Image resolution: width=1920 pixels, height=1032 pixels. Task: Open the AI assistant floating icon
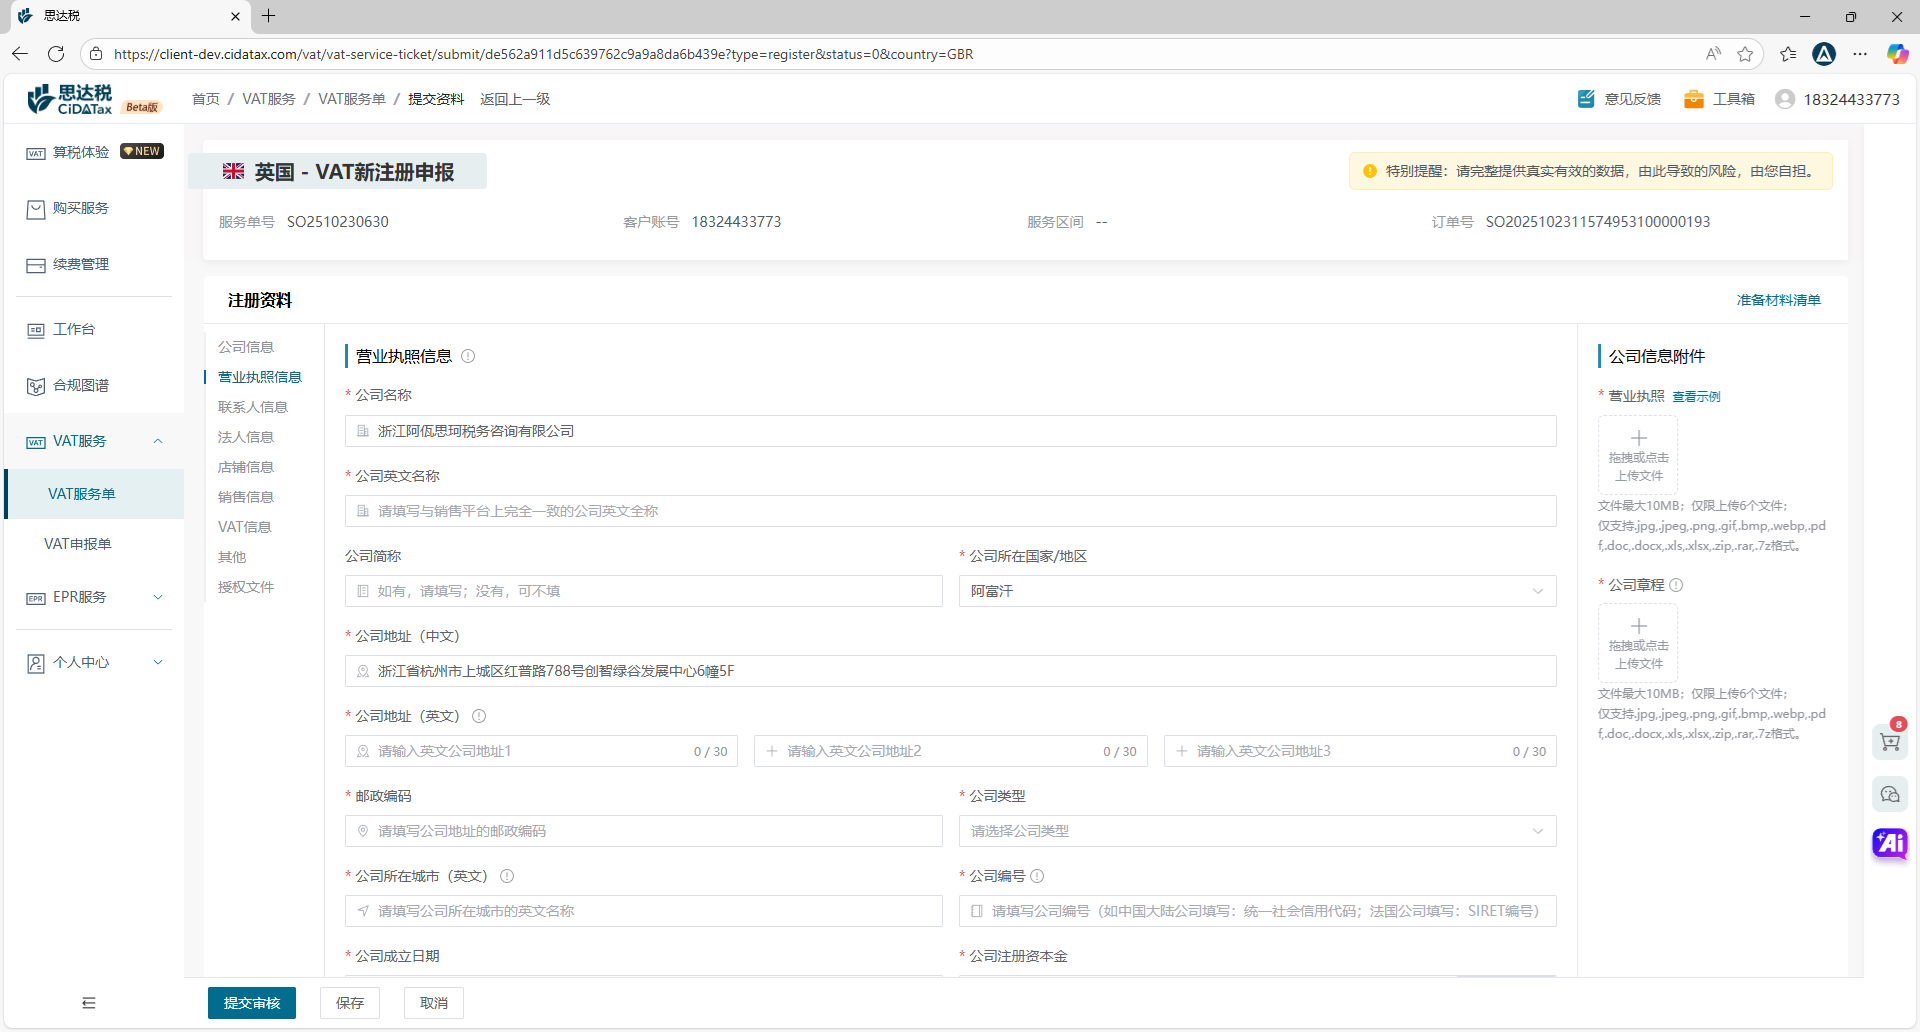tap(1890, 843)
